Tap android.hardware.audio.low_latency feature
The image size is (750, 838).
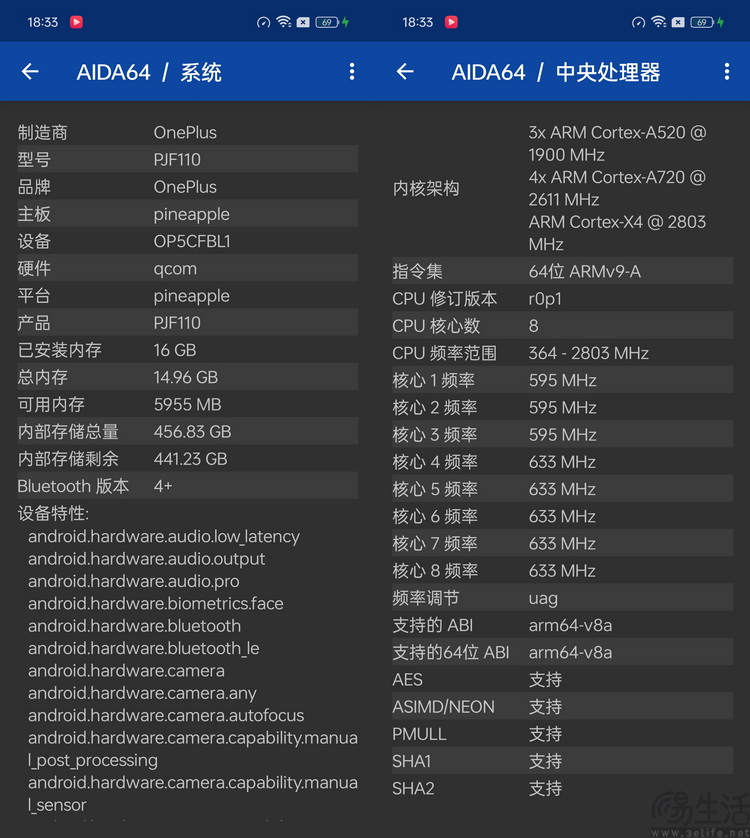pyautogui.click(x=164, y=537)
